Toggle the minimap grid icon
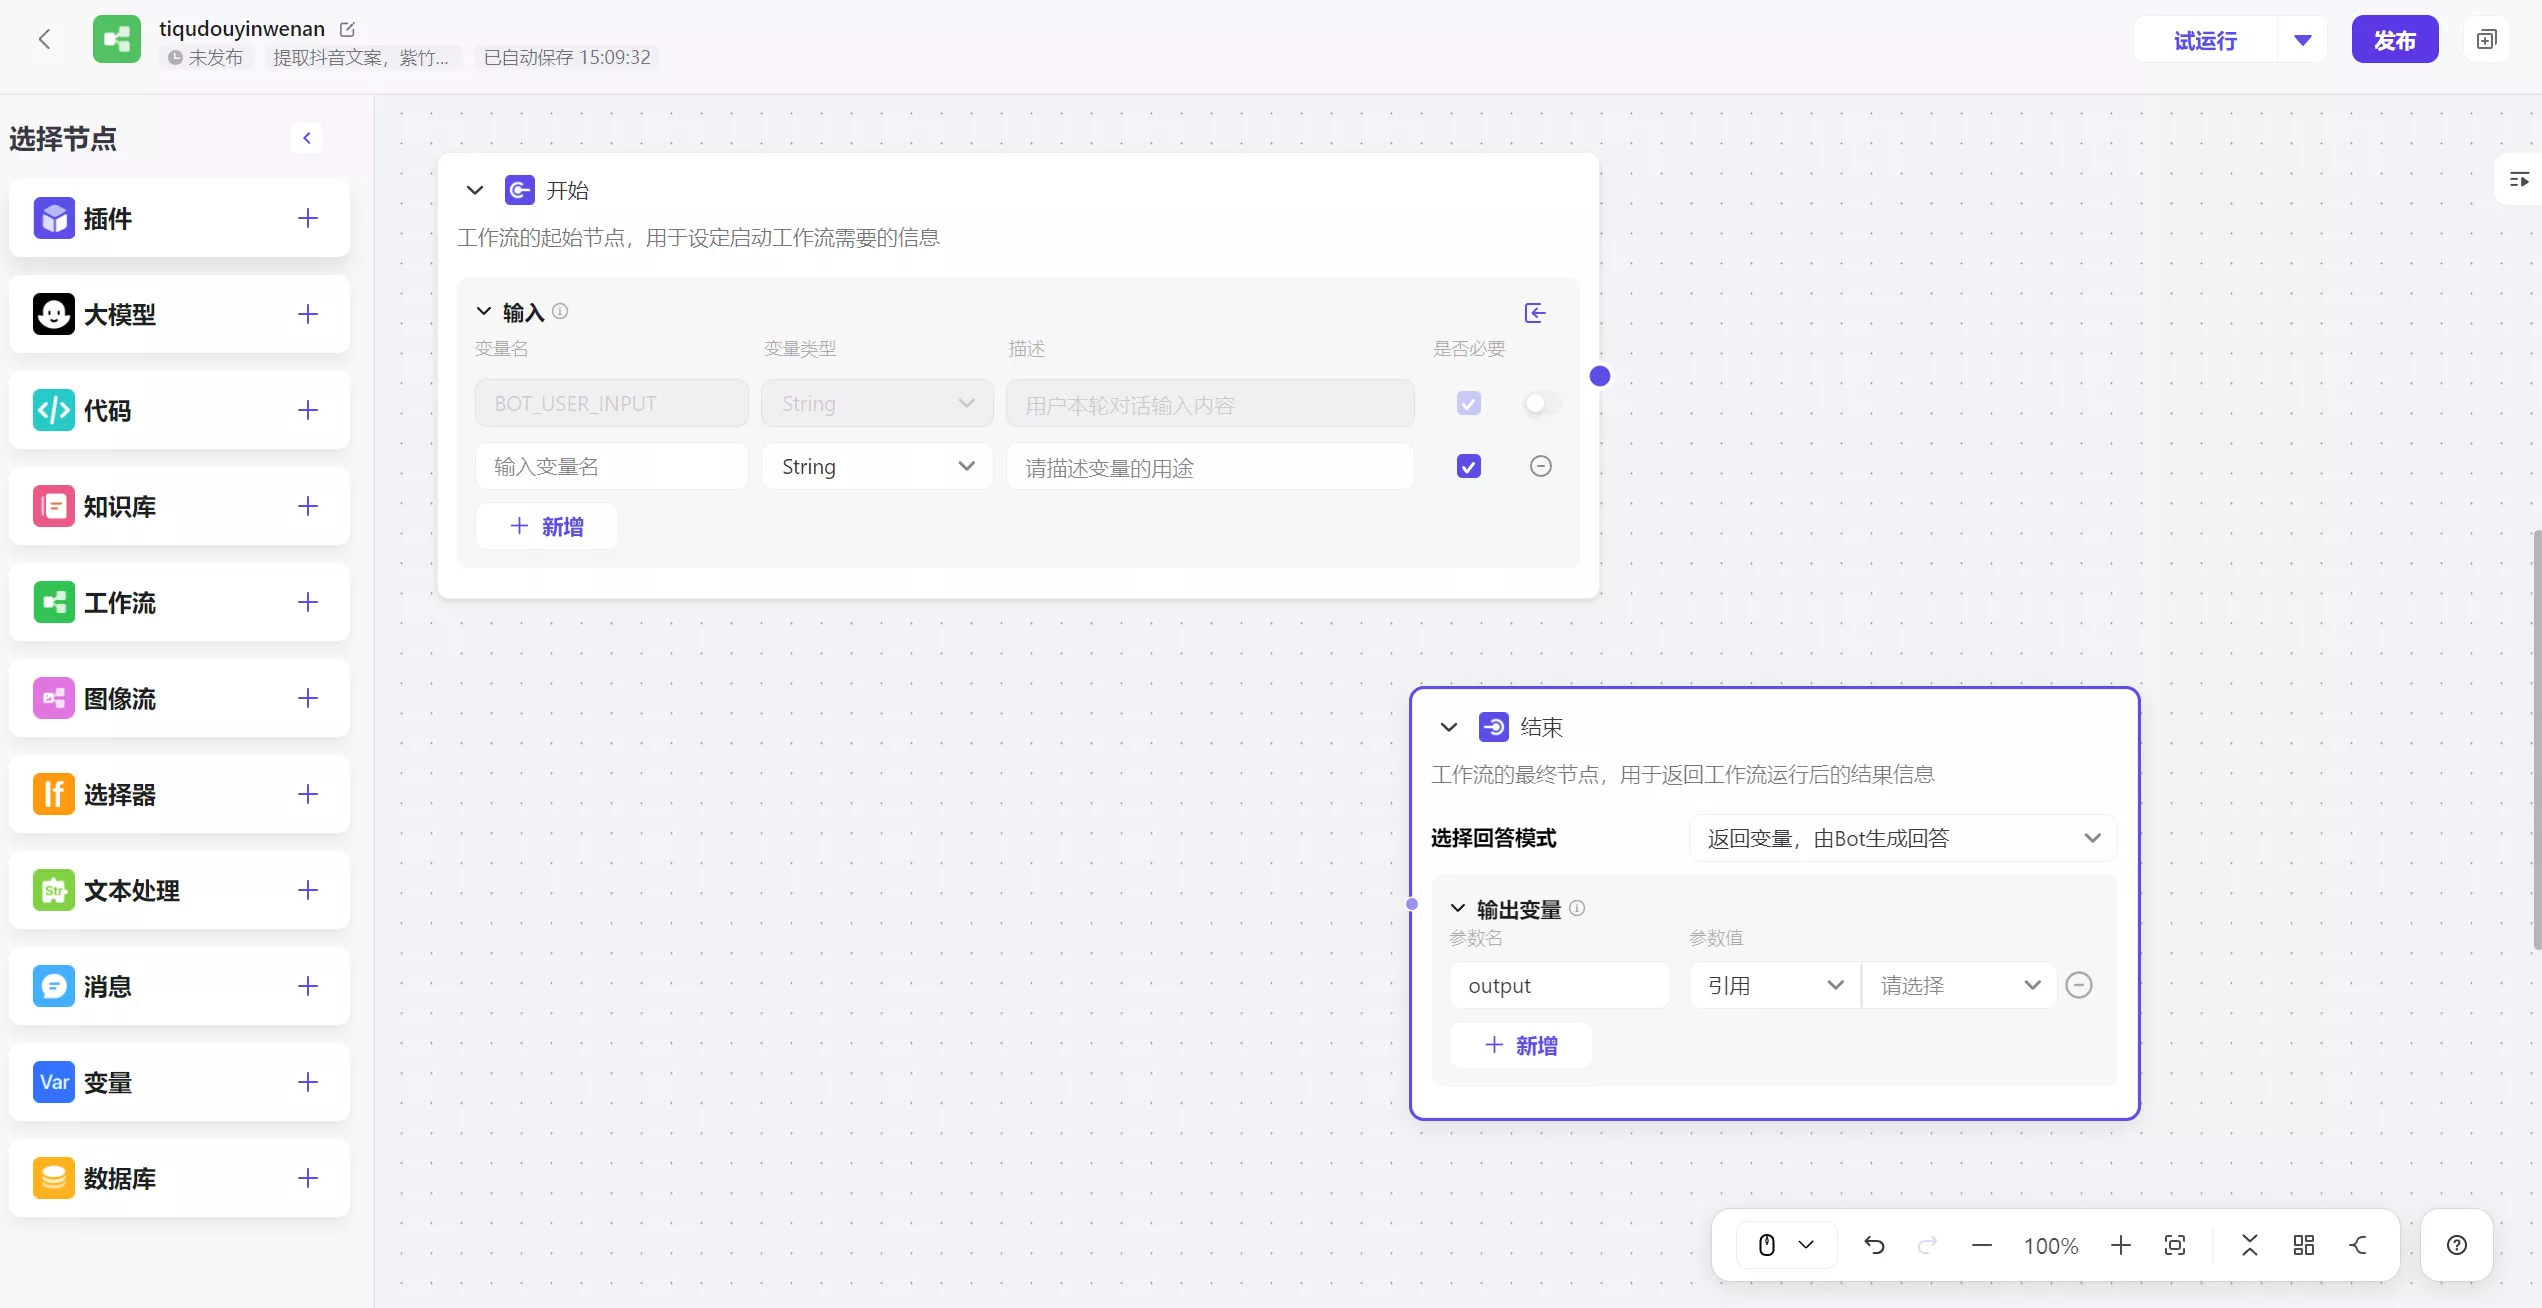 click(x=2304, y=1245)
